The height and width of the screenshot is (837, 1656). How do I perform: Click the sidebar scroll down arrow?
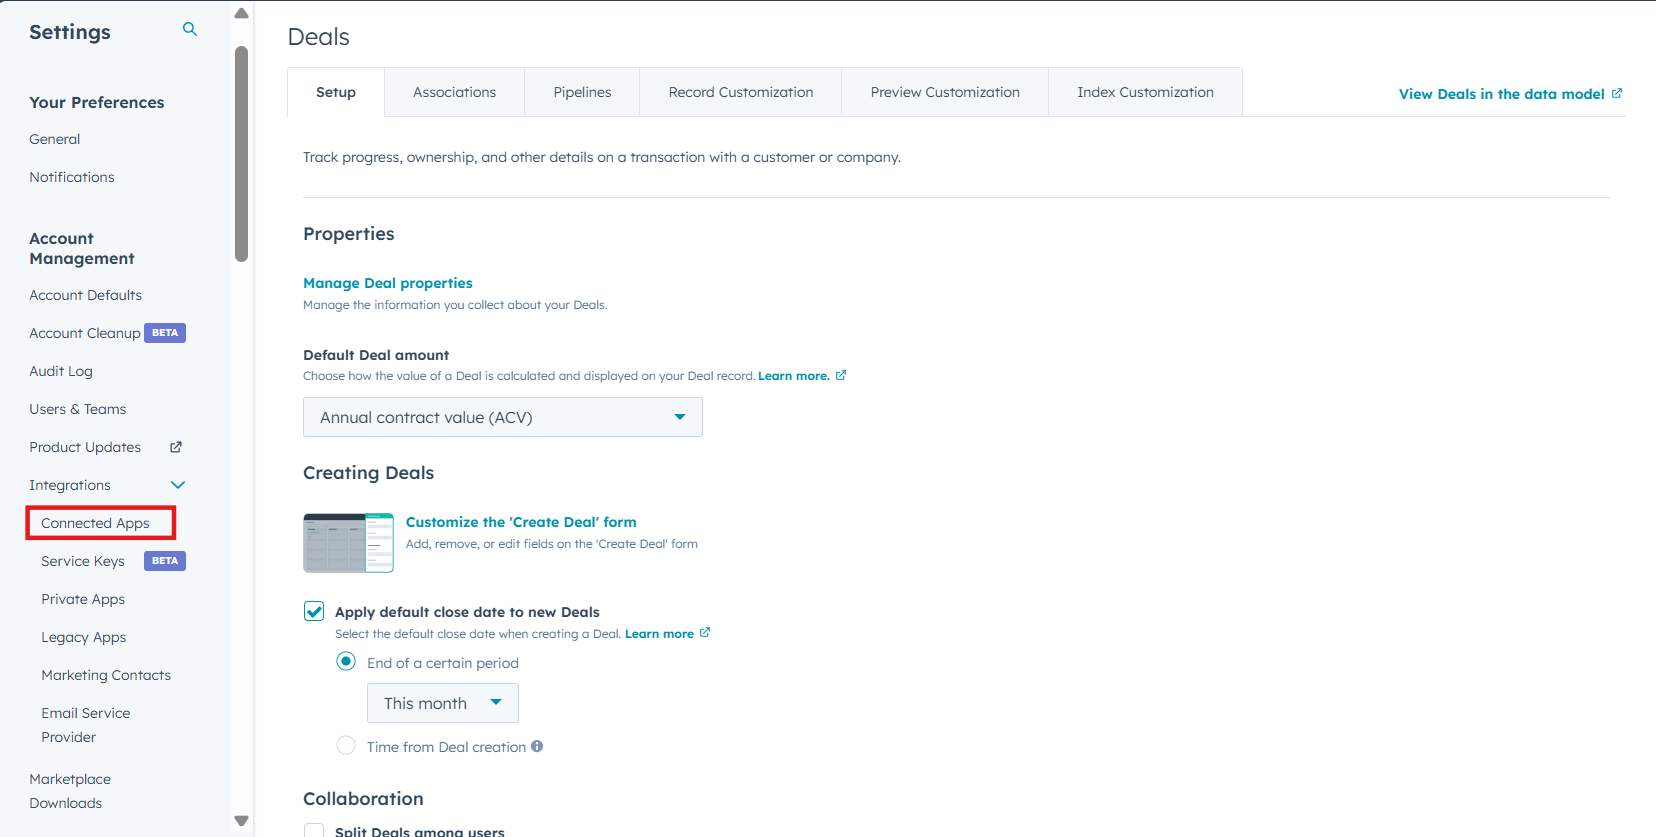click(x=241, y=821)
